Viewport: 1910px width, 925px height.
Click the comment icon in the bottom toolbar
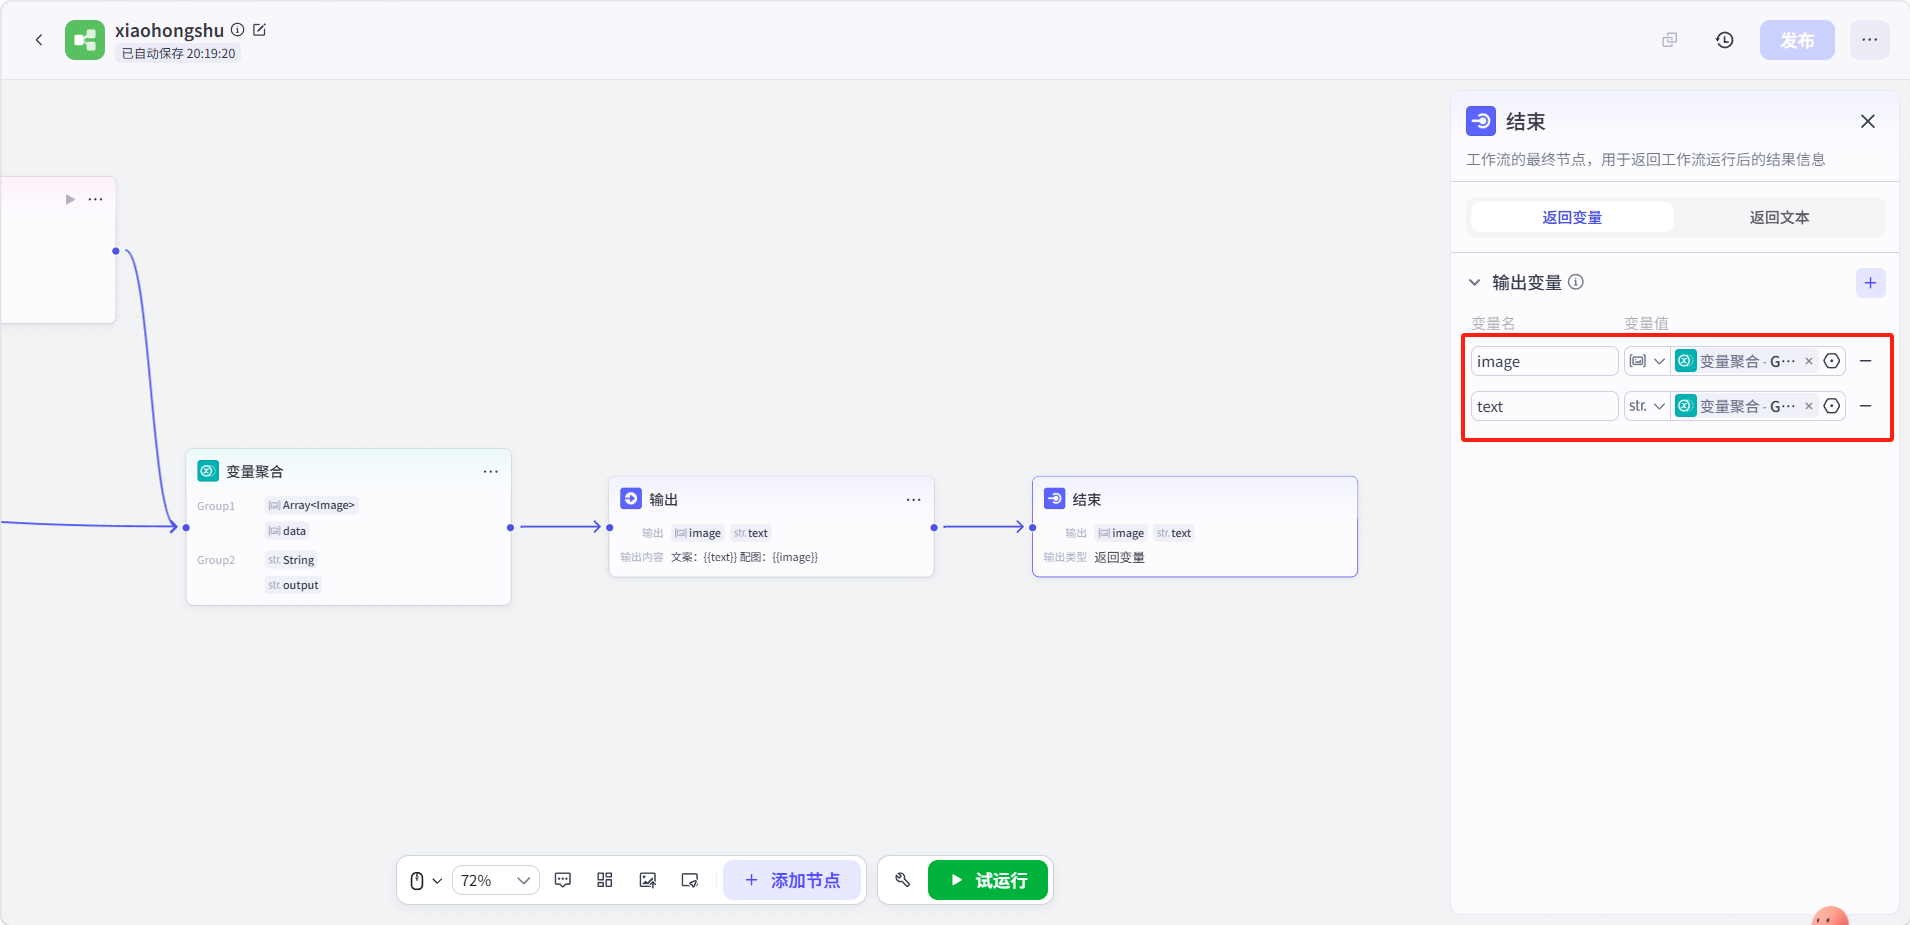(563, 880)
